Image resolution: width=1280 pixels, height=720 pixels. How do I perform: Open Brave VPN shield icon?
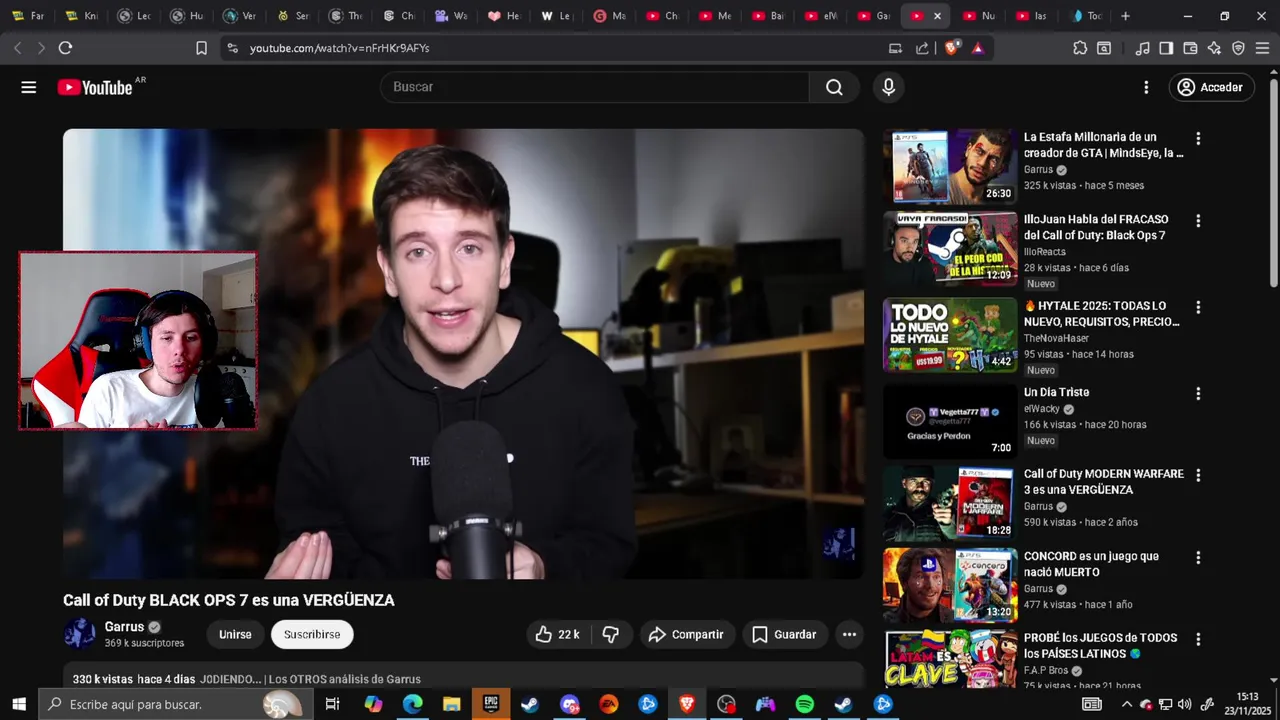(x=1238, y=47)
